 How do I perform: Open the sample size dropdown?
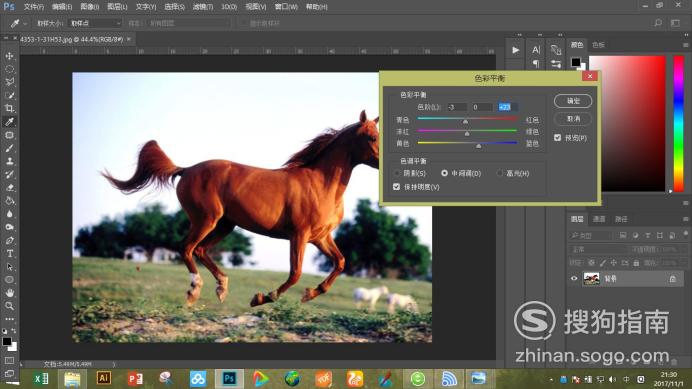(x=96, y=23)
